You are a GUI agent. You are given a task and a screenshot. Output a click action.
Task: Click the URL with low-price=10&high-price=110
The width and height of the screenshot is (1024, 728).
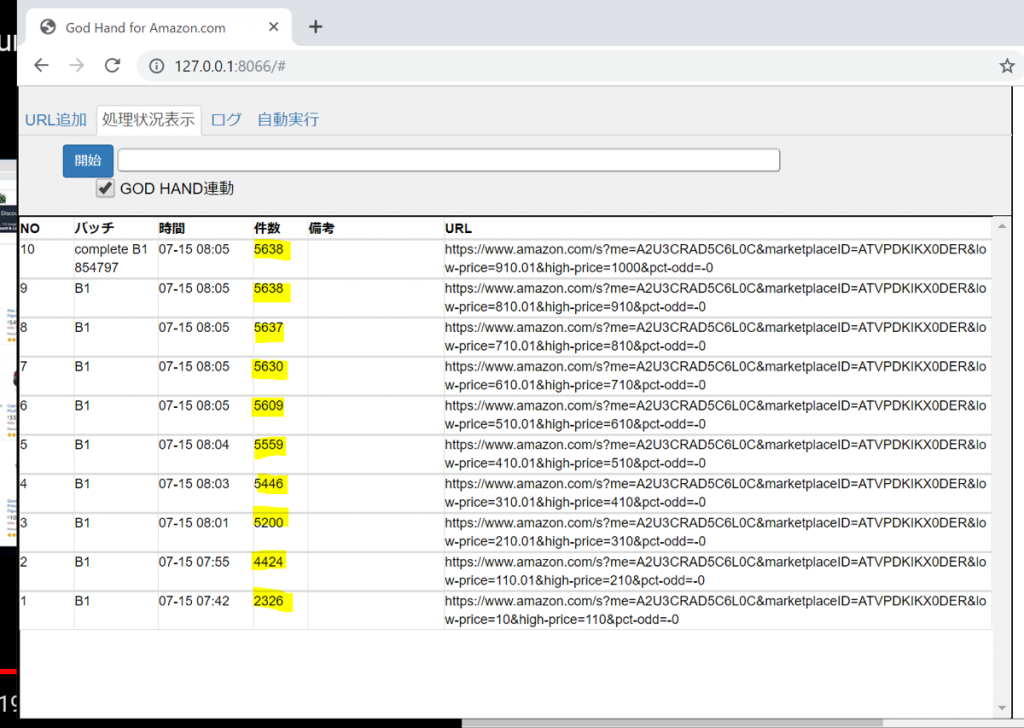click(x=716, y=610)
